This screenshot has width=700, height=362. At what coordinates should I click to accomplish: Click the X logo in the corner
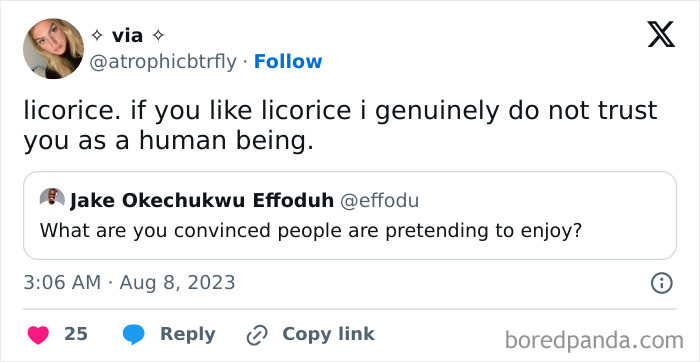662,34
